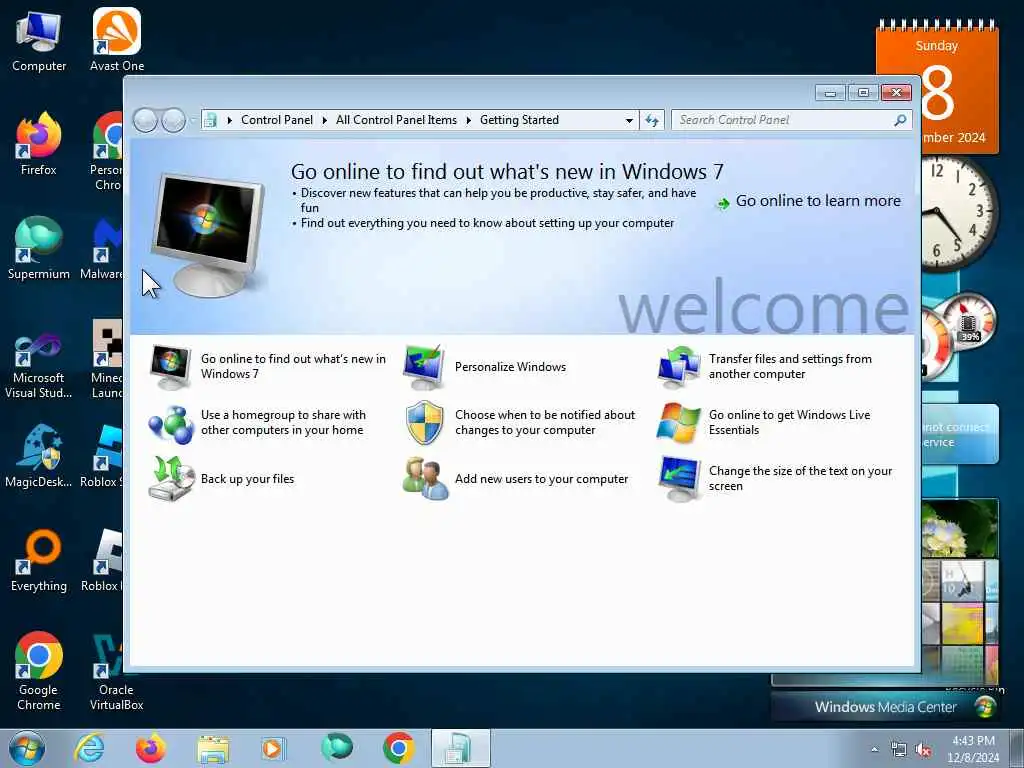Click 'Change the size of the text' link
The width and height of the screenshot is (1024, 768).
800,479
